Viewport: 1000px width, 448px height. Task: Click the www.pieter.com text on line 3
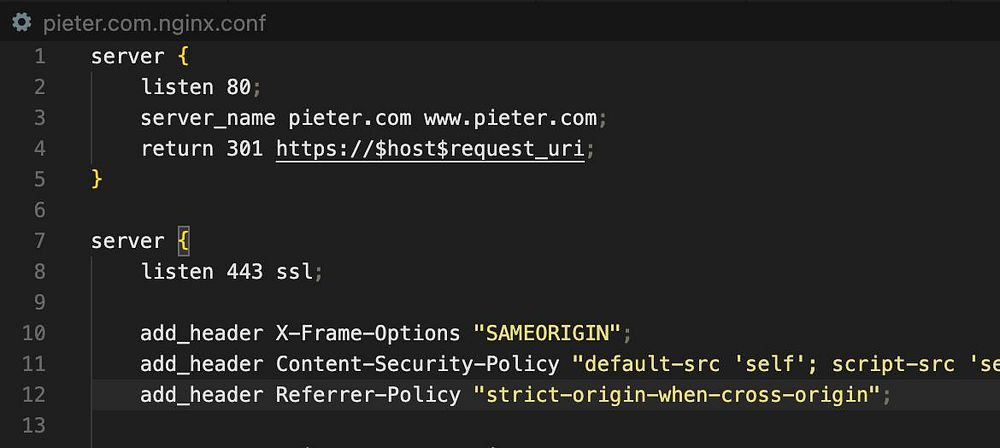click(x=510, y=118)
